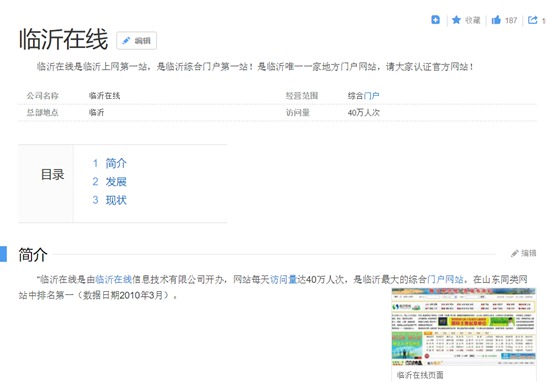Go to 发展 in table of contents
The height and width of the screenshot is (382, 546).
coord(116,181)
